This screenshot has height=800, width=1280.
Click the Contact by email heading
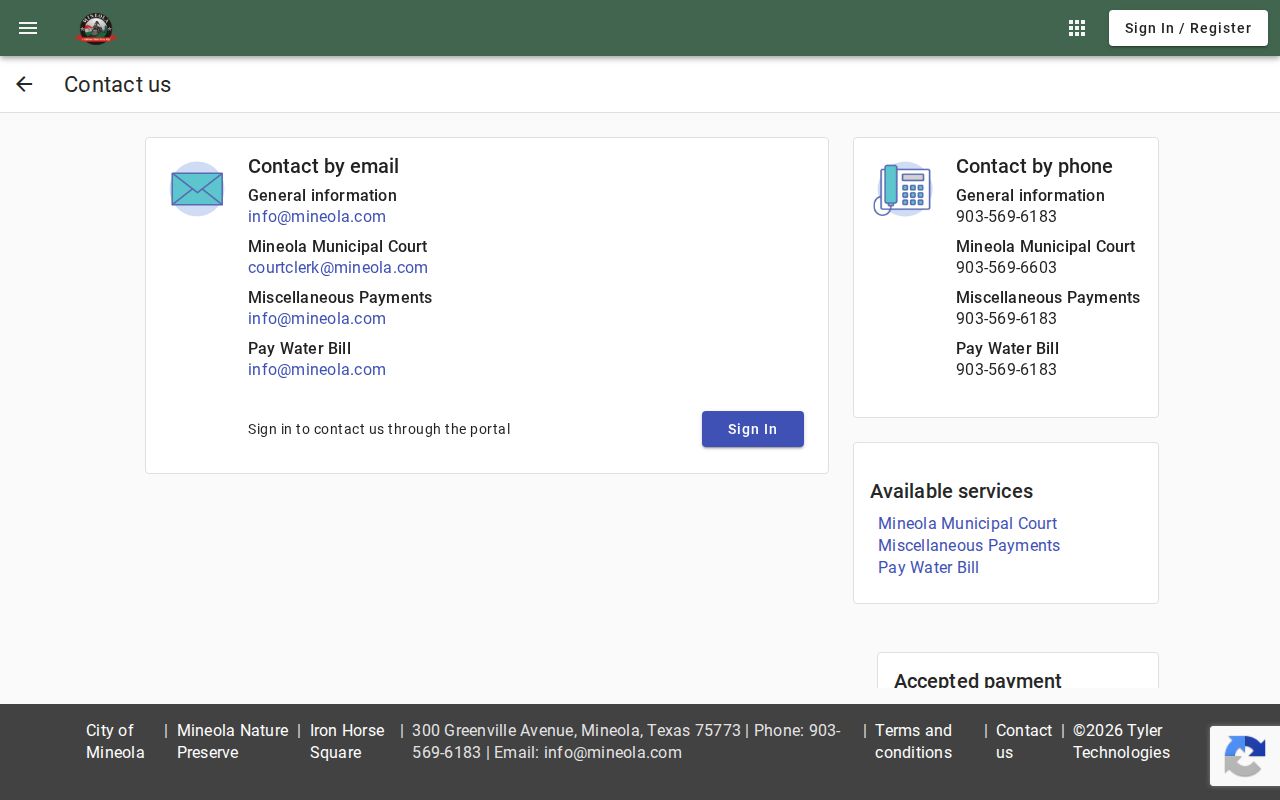pyautogui.click(x=323, y=166)
